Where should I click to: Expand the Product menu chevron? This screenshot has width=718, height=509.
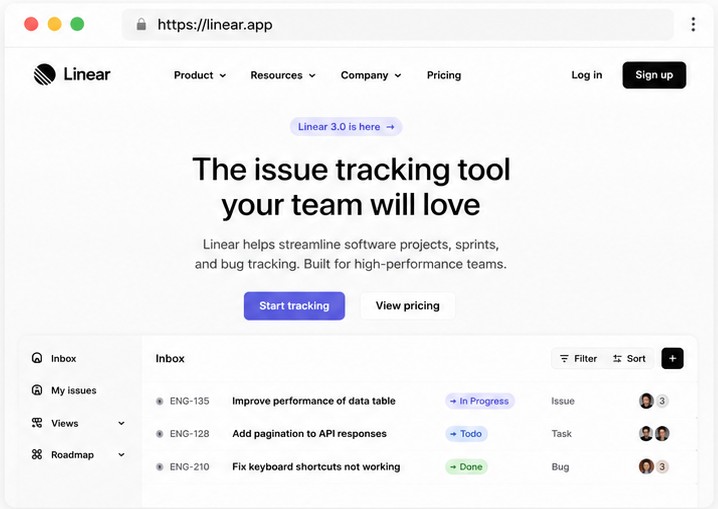click(223, 76)
